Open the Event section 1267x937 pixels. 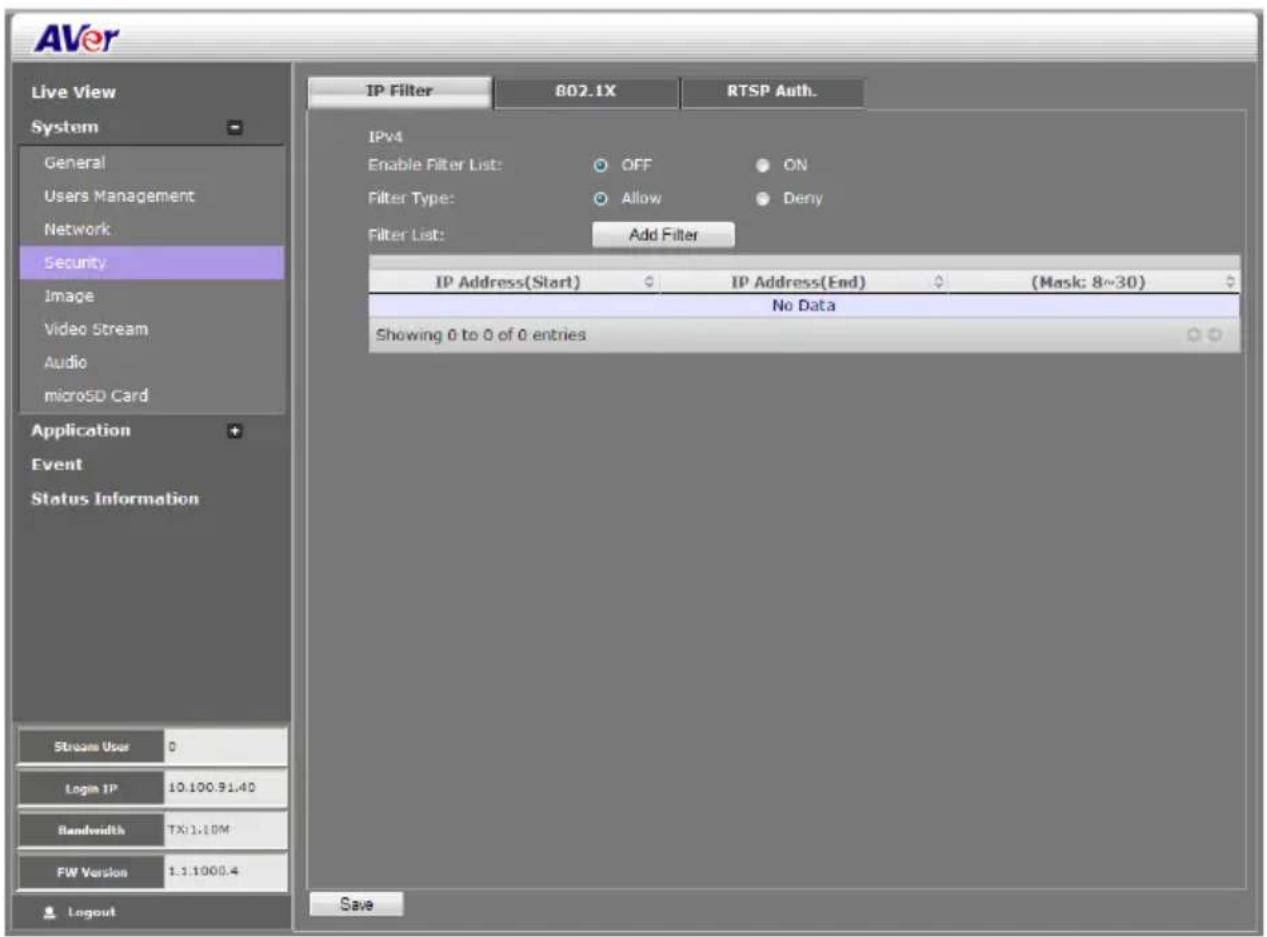pos(57,465)
